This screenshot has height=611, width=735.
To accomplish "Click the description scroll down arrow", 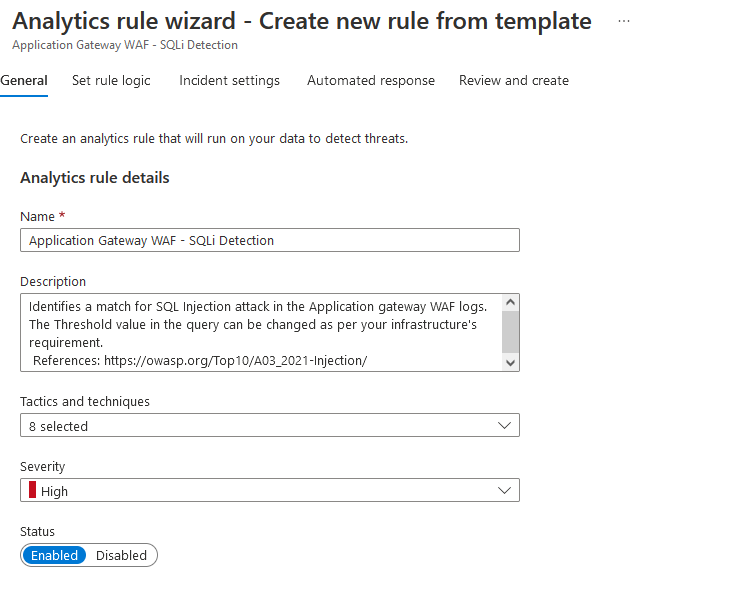I will [x=510, y=362].
